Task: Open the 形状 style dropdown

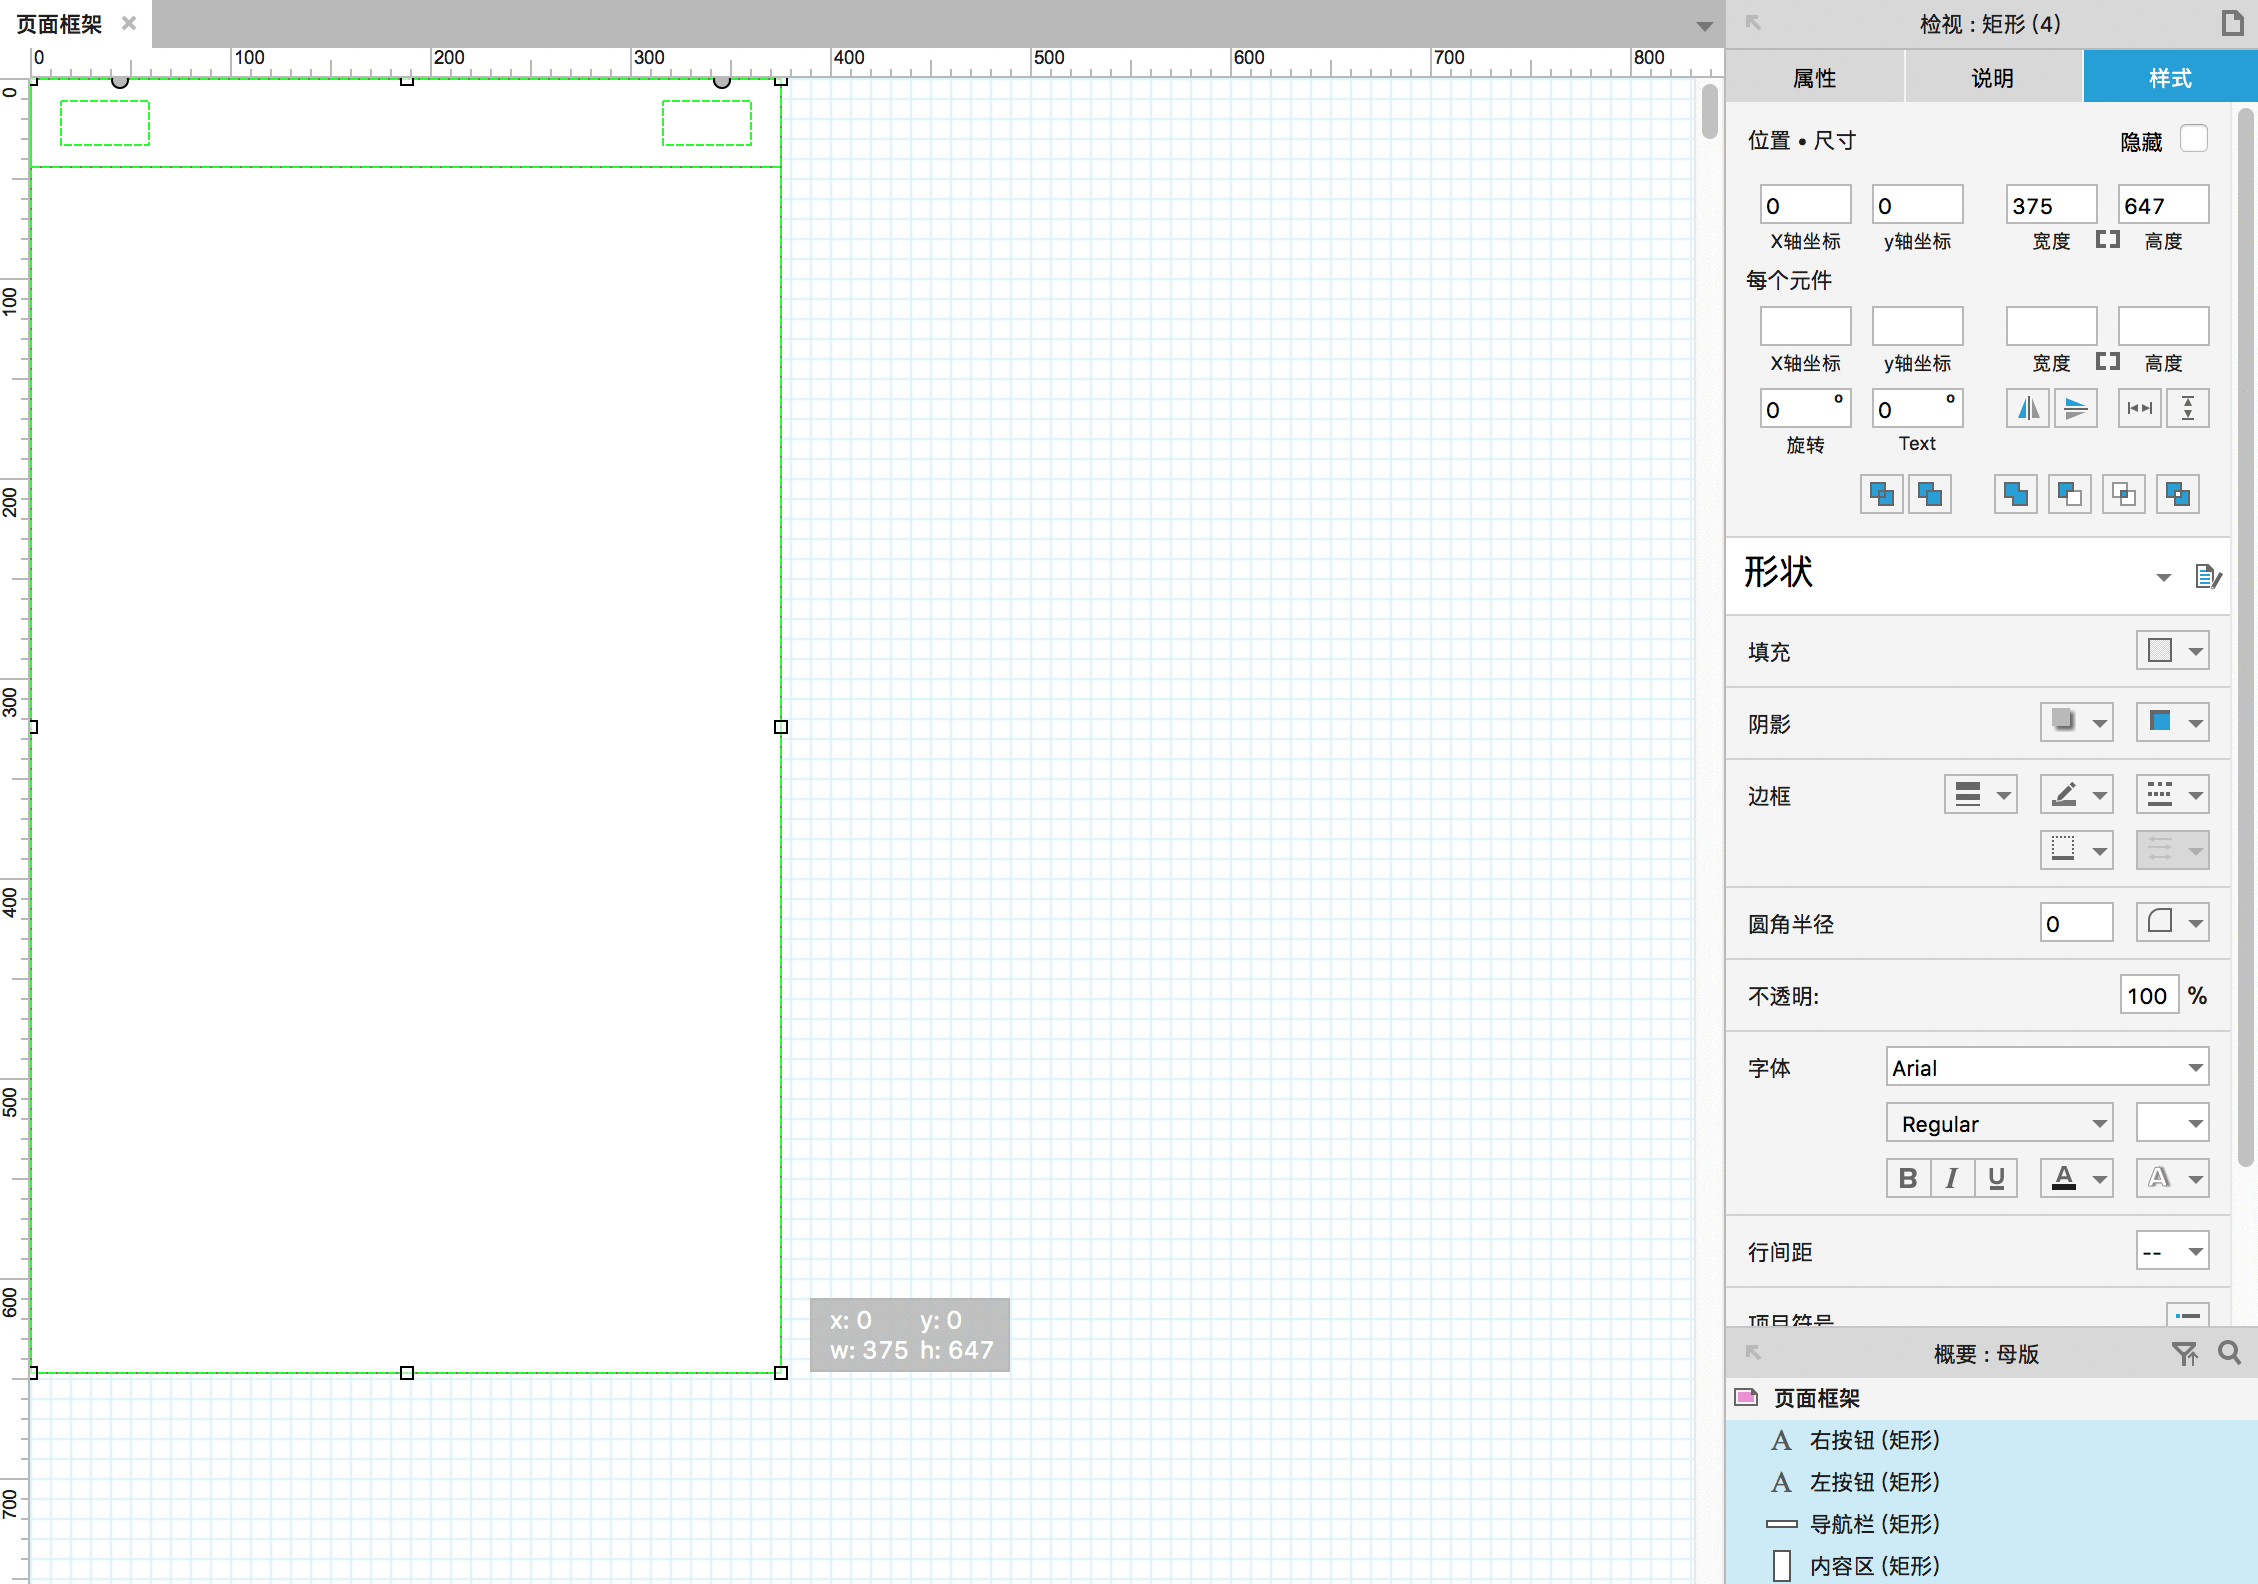Action: 2164,577
